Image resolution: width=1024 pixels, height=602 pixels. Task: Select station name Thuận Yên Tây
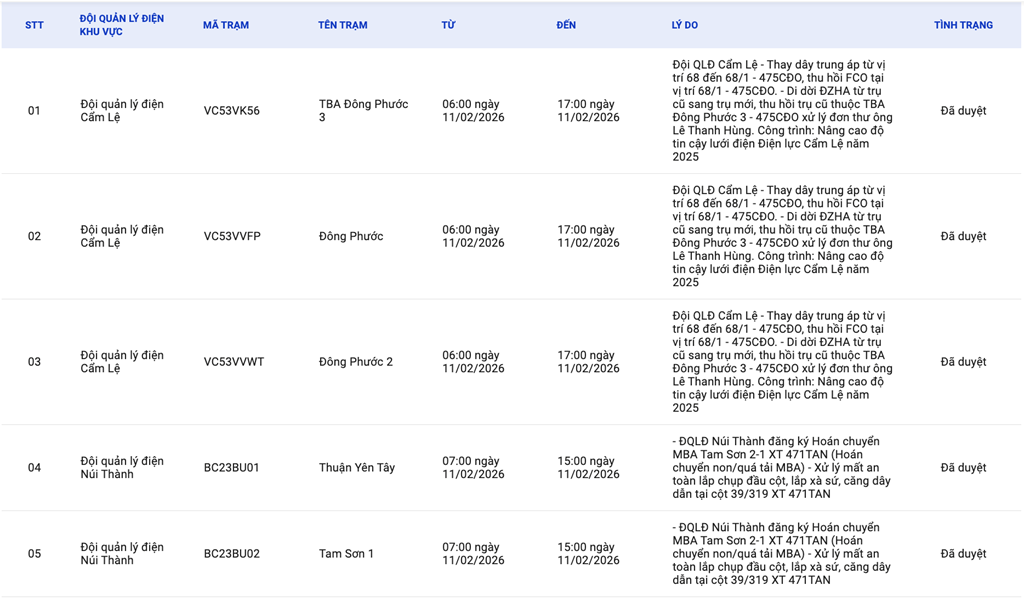356,468
